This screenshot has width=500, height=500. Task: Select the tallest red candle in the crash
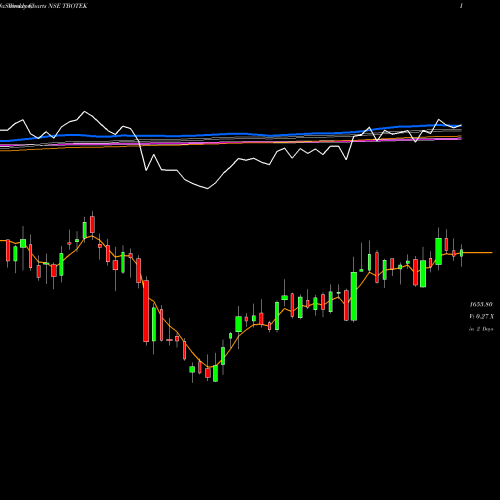tap(146, 311)
